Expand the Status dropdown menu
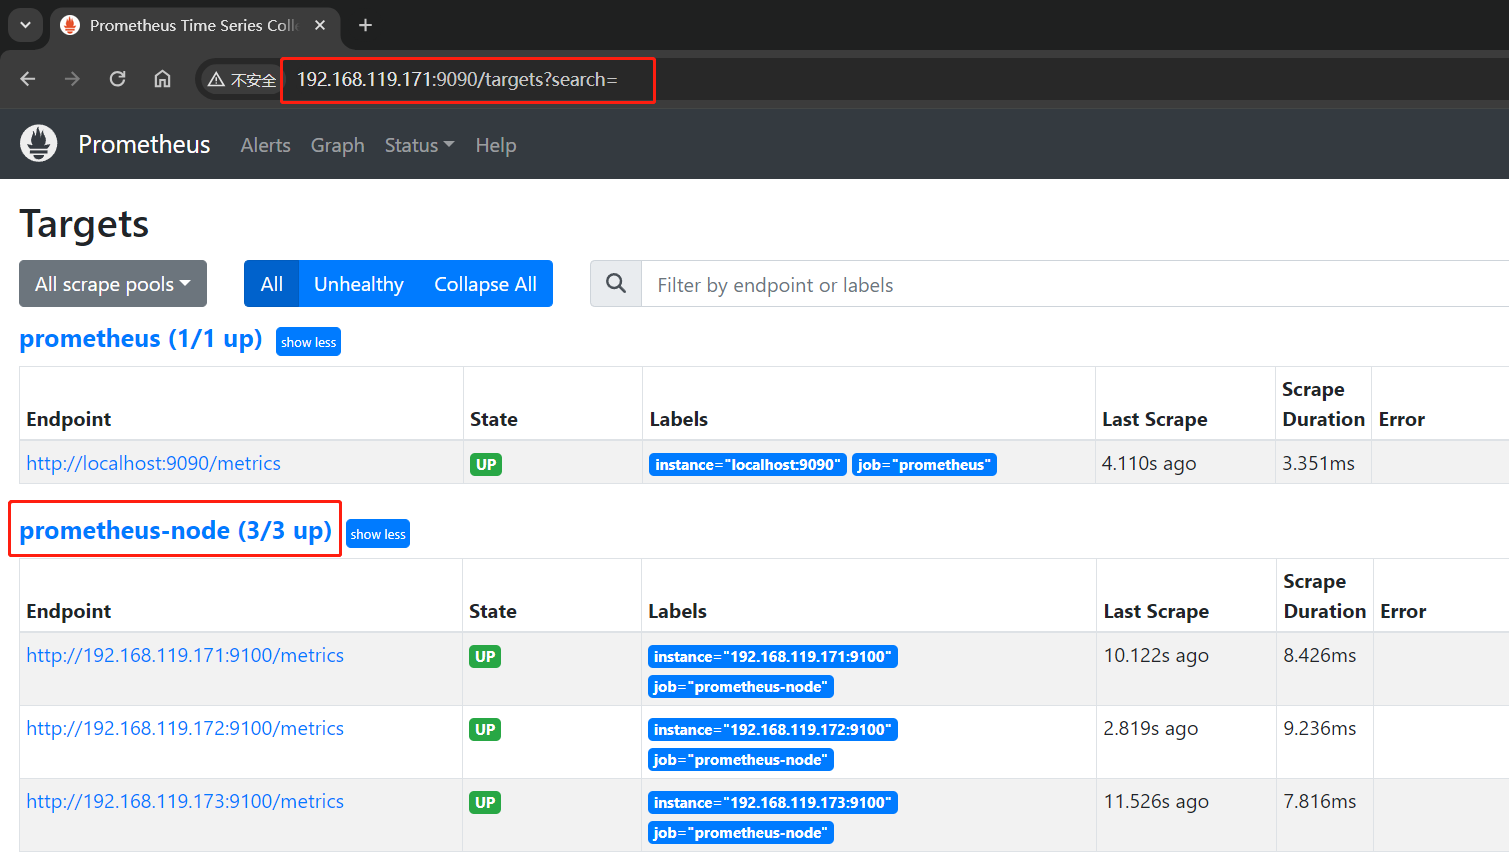 pyautogui.click(x=419, y=145)
